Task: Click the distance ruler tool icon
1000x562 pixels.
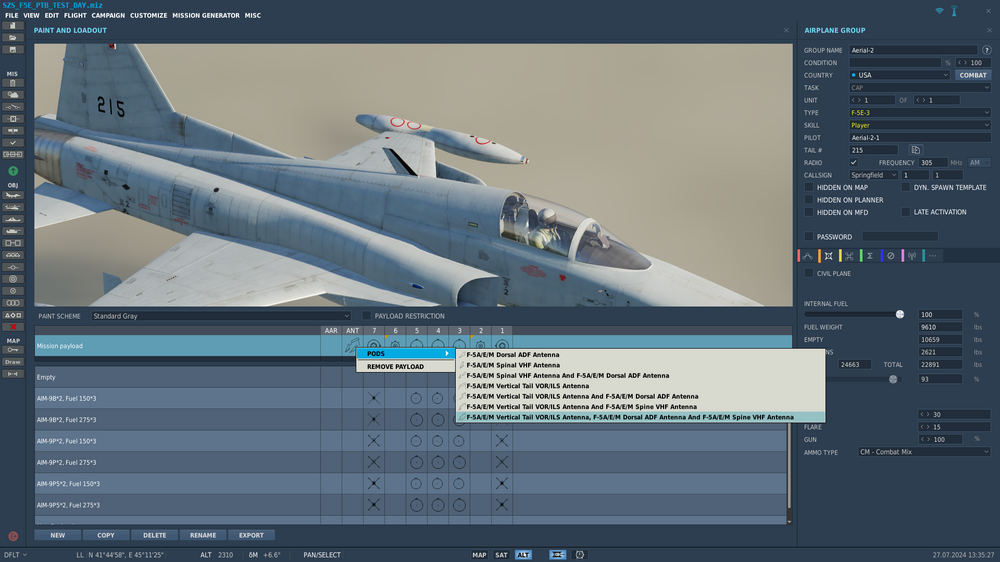Action: (x=12, y=374)
